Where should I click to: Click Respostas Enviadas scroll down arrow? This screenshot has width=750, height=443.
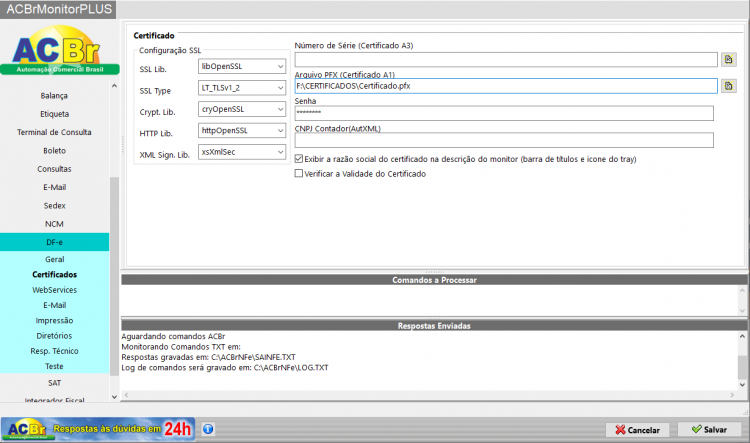(742, 385)
